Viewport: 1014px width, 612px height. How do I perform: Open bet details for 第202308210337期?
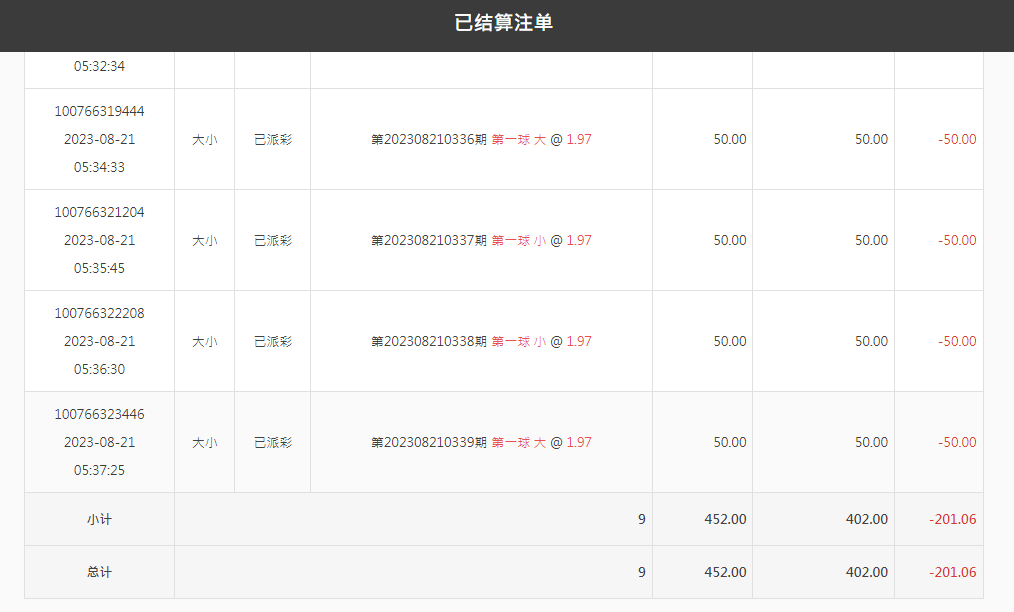[481, 240]
